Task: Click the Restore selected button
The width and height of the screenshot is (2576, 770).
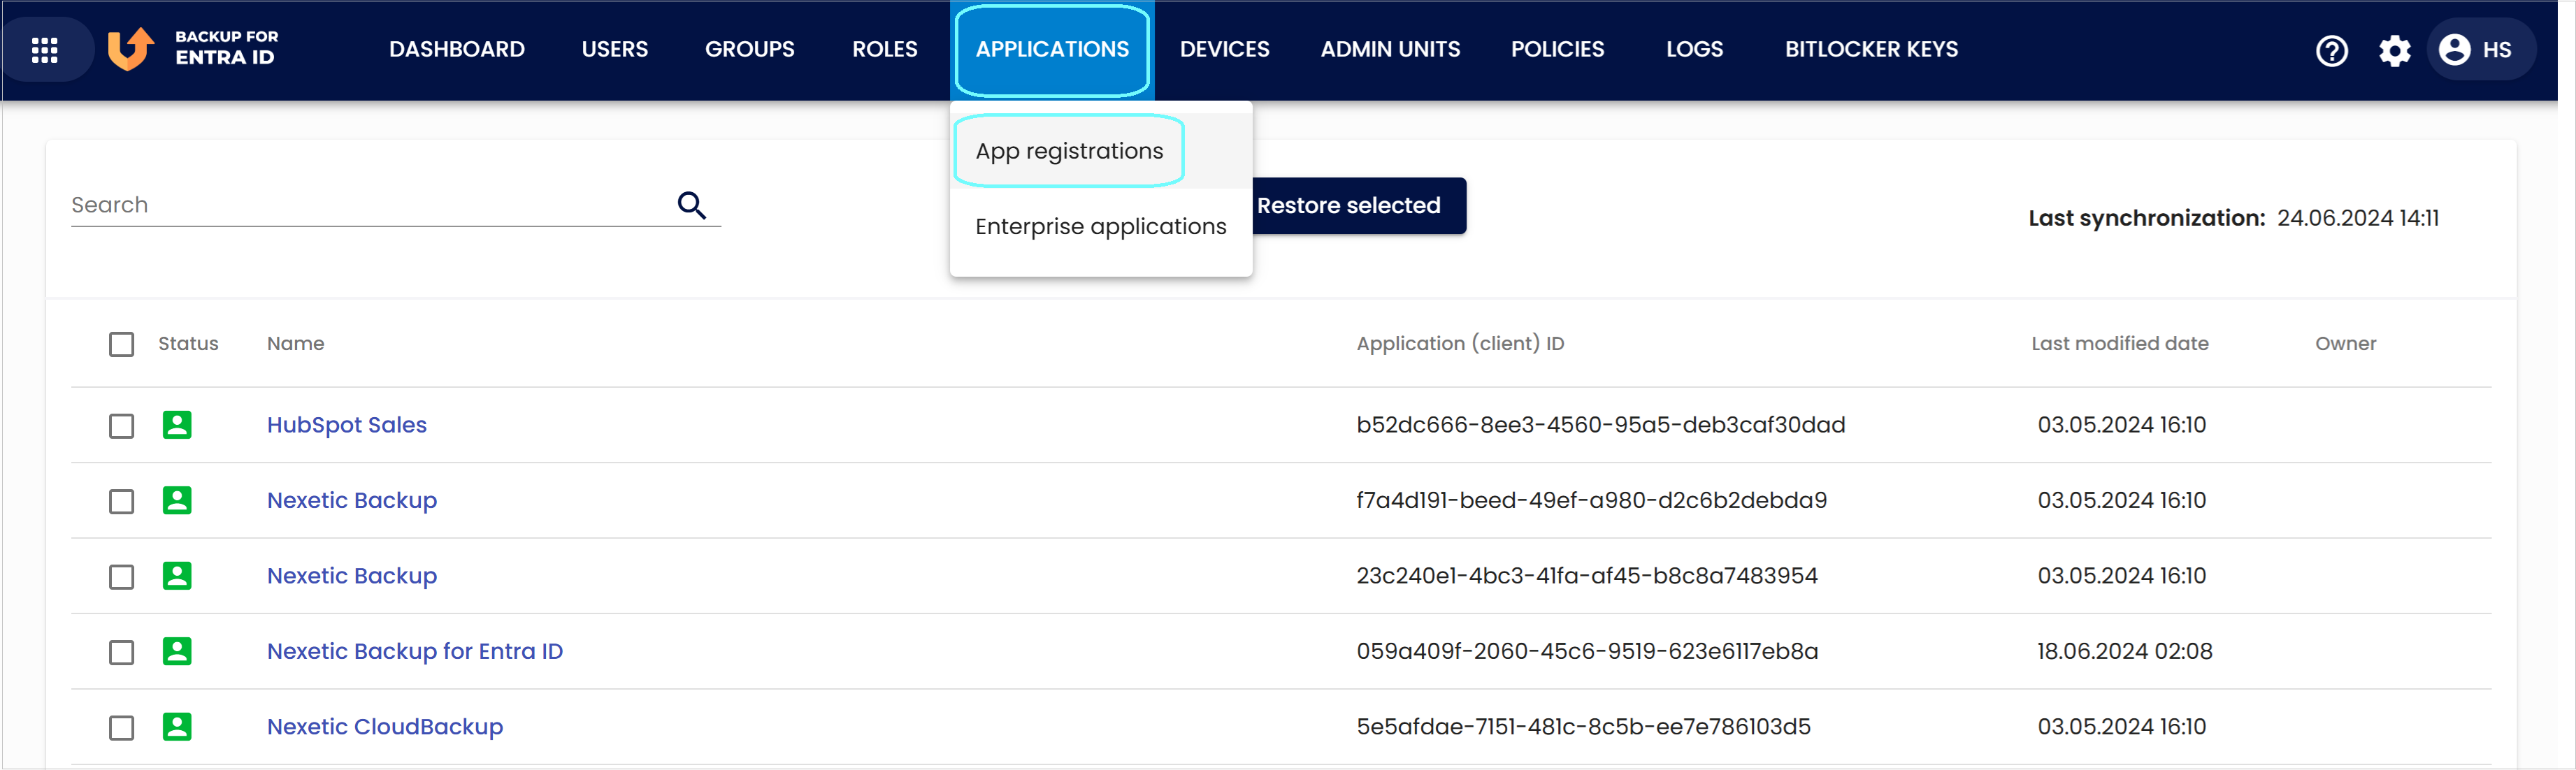Action: pyautogui.click(x=1359, y=206)
